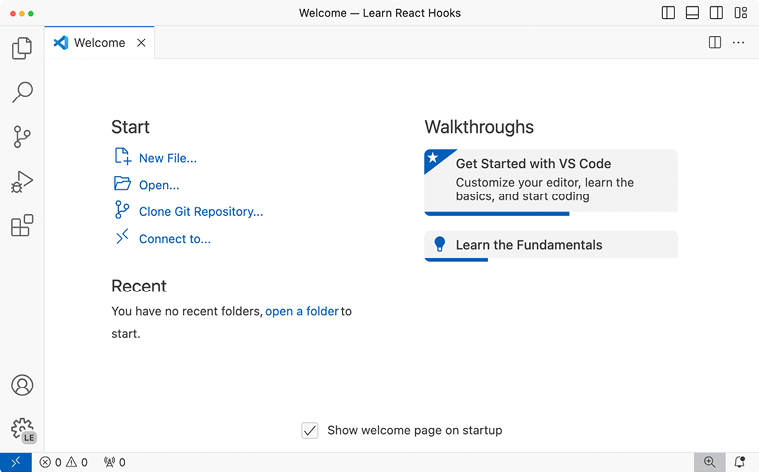This screenshot has width=759, height=472.
Task: Click the forwarded ports indicator showing 0
Action: (x=115, y=462)
